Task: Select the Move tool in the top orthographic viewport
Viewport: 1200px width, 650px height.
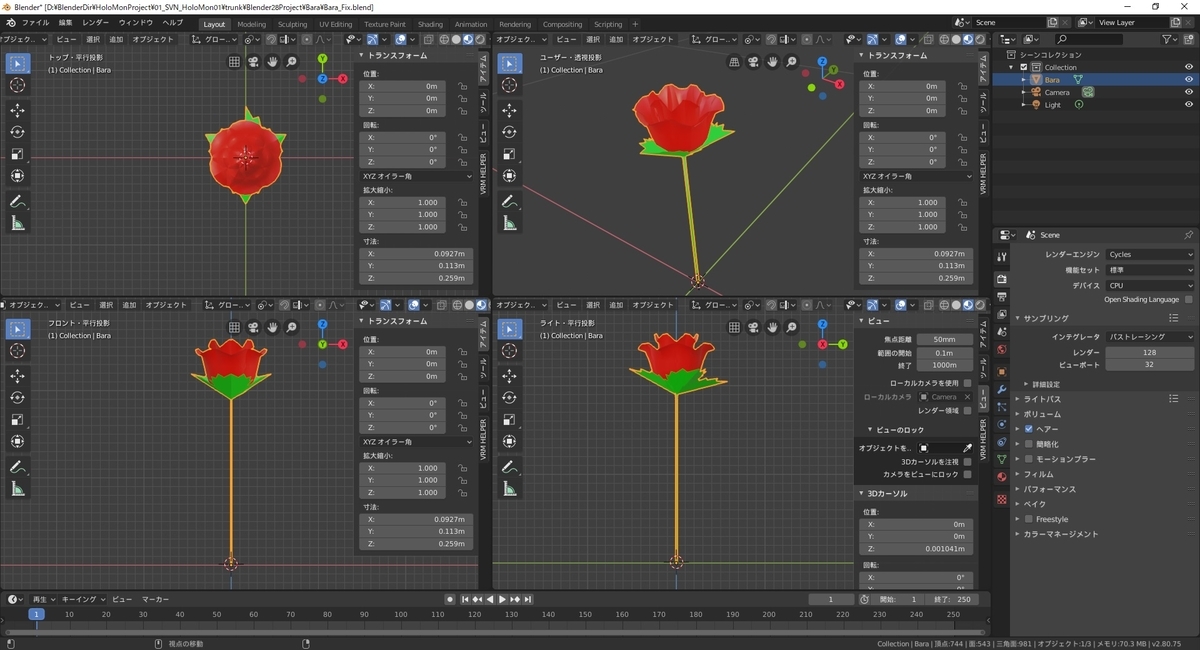Action: [x=18, y=109]
